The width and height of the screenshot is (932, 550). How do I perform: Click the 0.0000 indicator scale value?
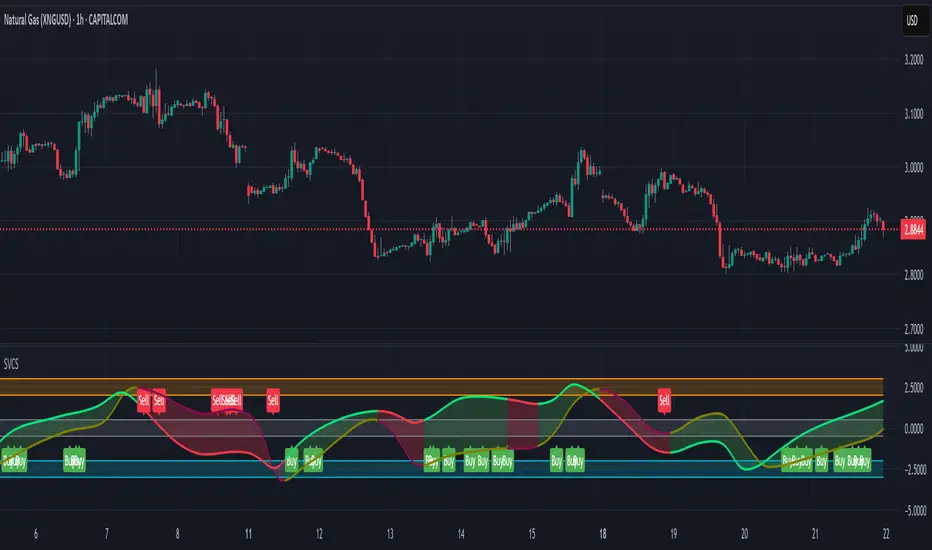tap(914, 429)
